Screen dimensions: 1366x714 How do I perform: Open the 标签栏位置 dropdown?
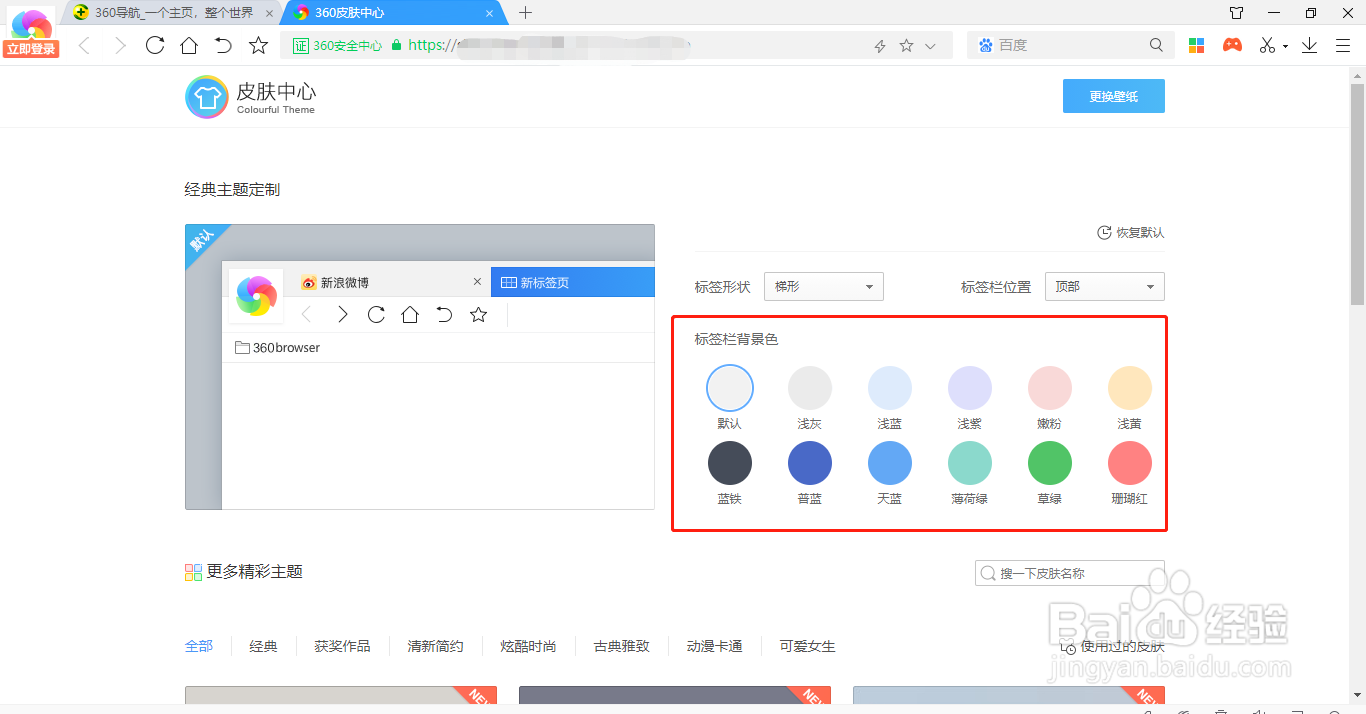(1105, 286)
